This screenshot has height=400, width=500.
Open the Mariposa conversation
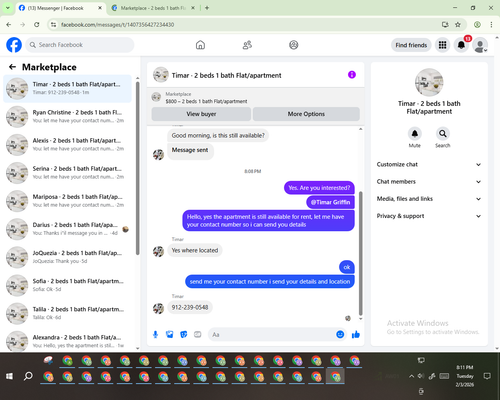tap(67, 201)
